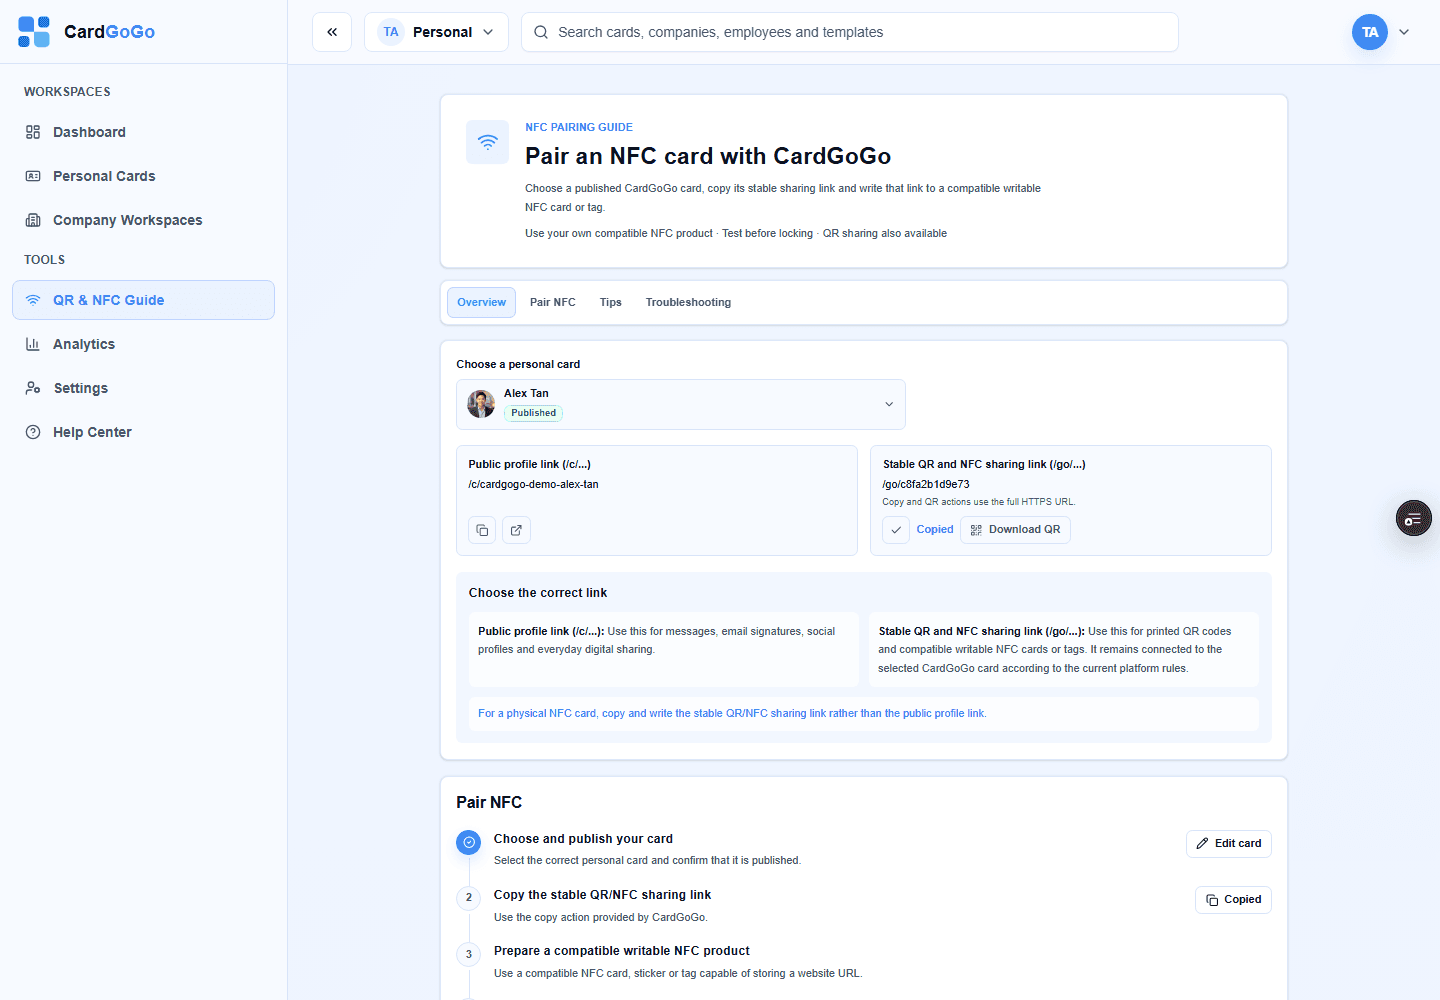The width and height of the screenshot is (1440, 1000).
Task: Click the CardGoGo logo icon
Action: coord(34,32)
